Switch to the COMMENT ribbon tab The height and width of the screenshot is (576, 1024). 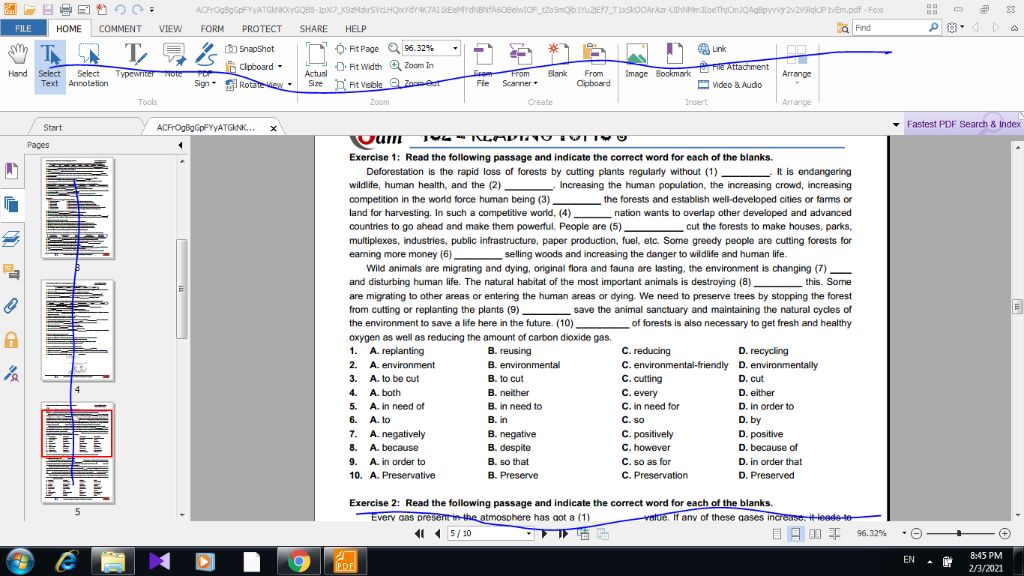pos(120,29)
